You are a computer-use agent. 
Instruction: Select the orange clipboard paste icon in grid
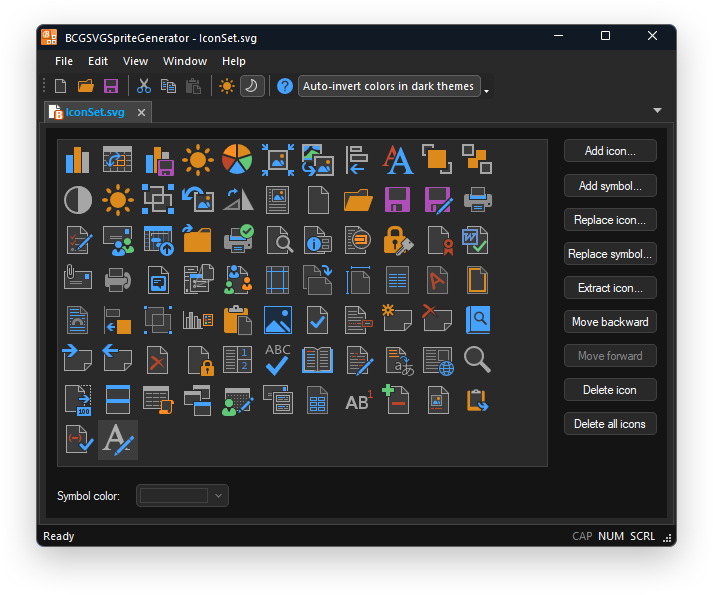[237, 320]
